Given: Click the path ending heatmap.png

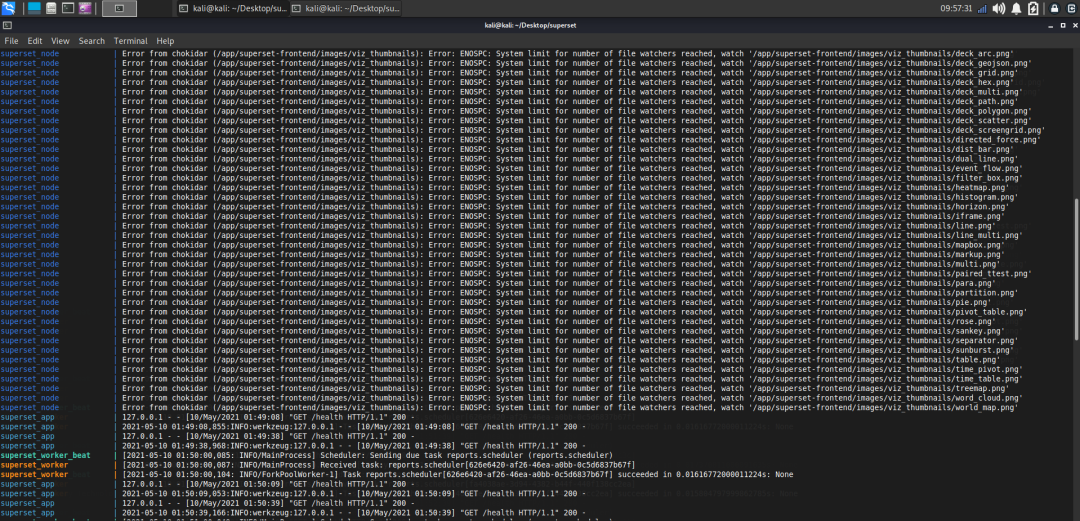Looking at the screenshot, I should (x=881, y=187).
